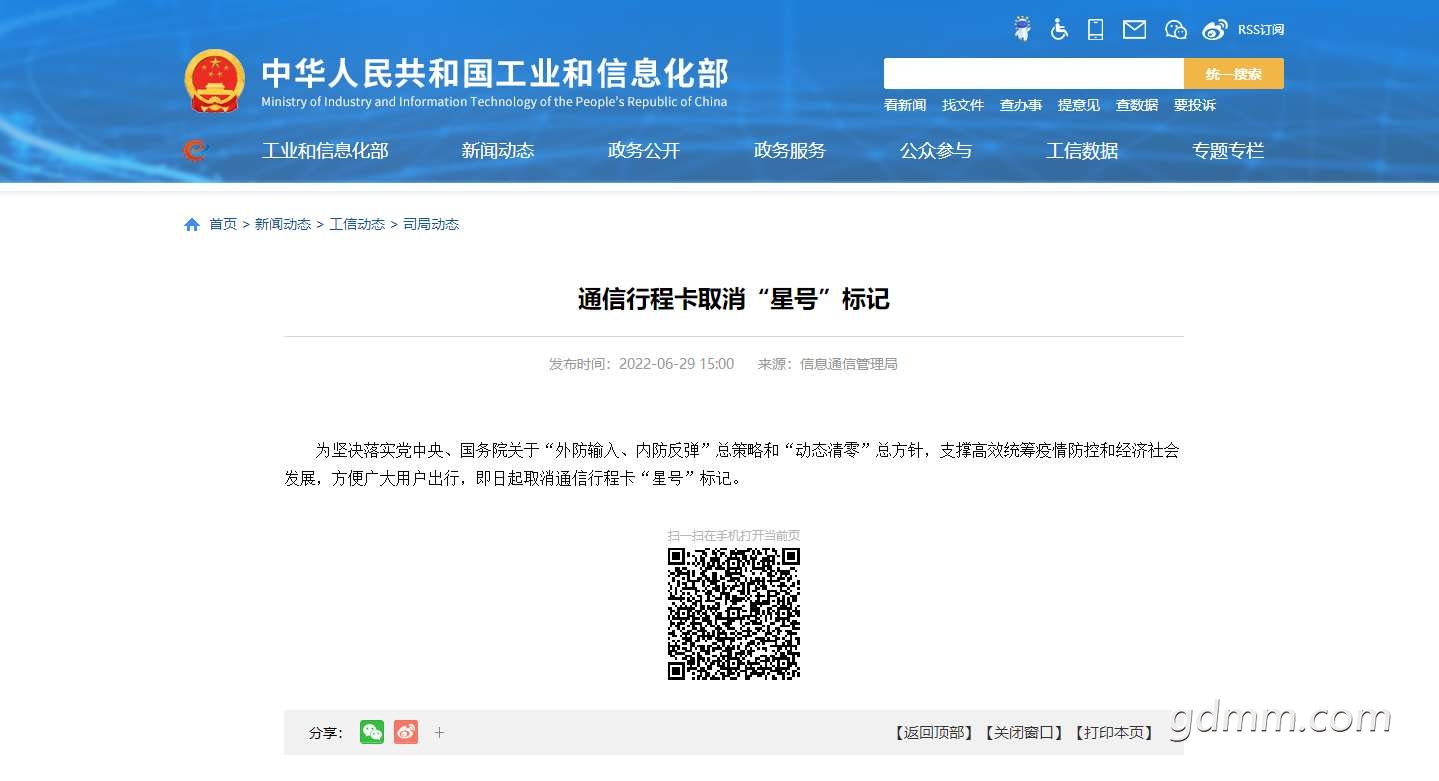This screenshot has height=781, width=1439.
Task: Open the RSS订阅 link
Action: pos(1261,30)
